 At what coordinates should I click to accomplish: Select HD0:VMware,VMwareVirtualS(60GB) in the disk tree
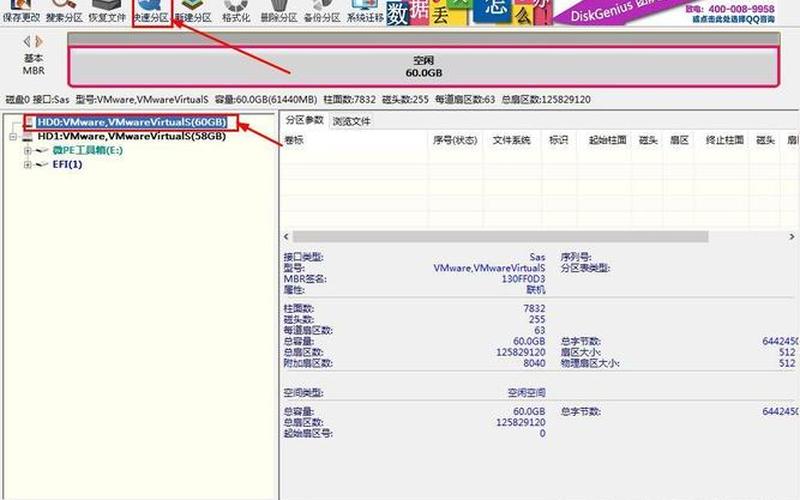pos(132,122)
